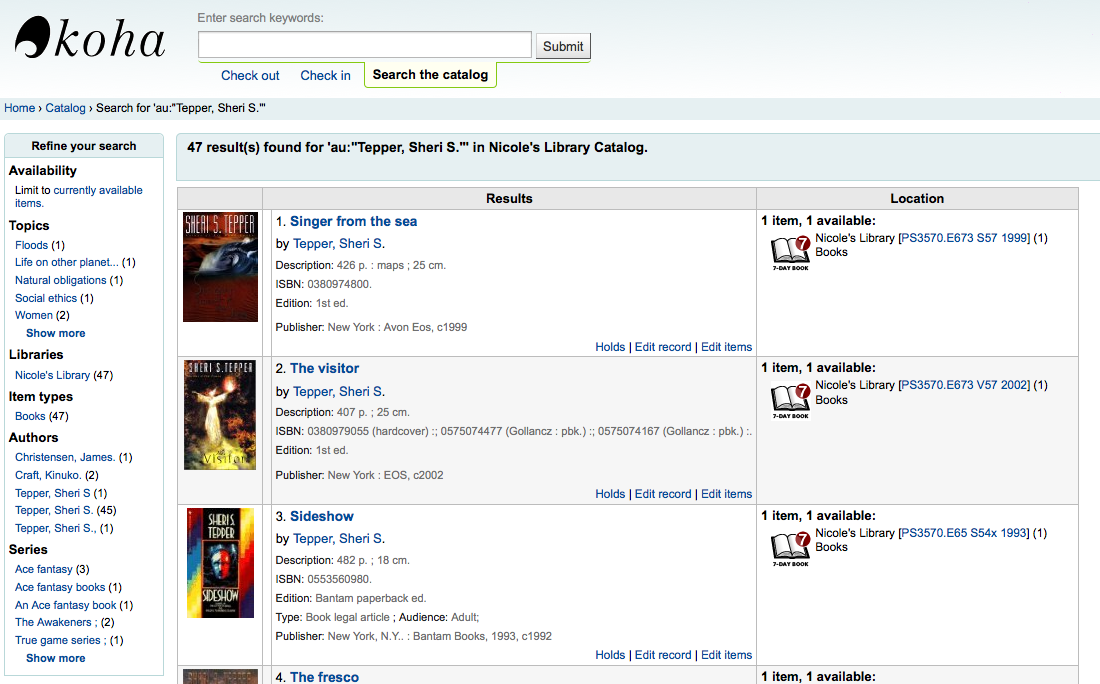Click Edit items for Sideshow

(726, 655)
